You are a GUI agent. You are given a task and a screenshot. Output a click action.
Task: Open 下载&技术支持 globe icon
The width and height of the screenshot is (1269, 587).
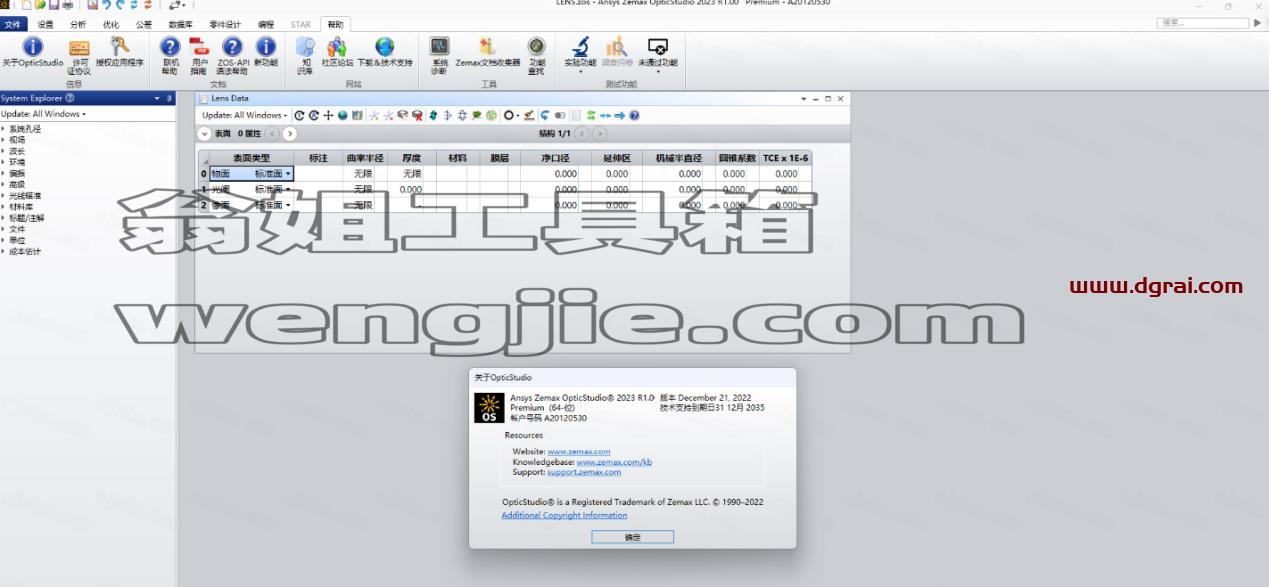(385, 53)
